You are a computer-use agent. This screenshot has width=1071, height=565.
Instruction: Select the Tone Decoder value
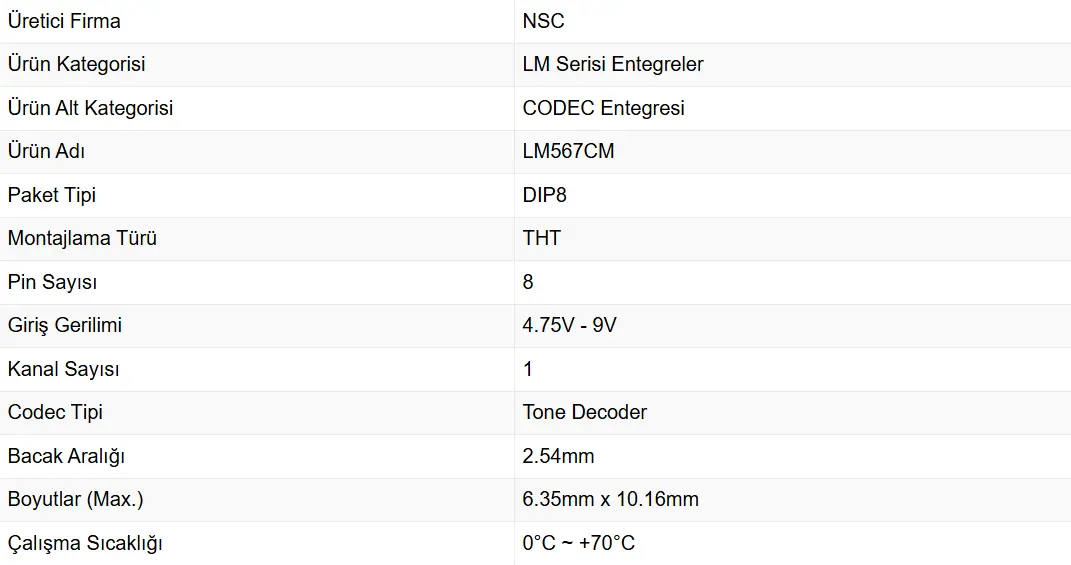coord(584,412)
